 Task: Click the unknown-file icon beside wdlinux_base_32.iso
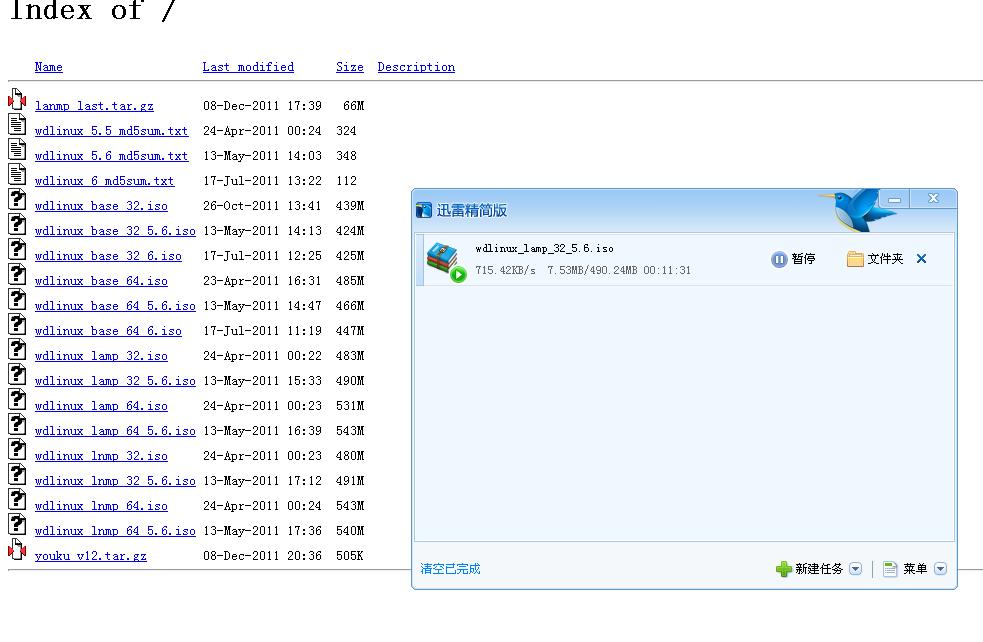[17, 200]
